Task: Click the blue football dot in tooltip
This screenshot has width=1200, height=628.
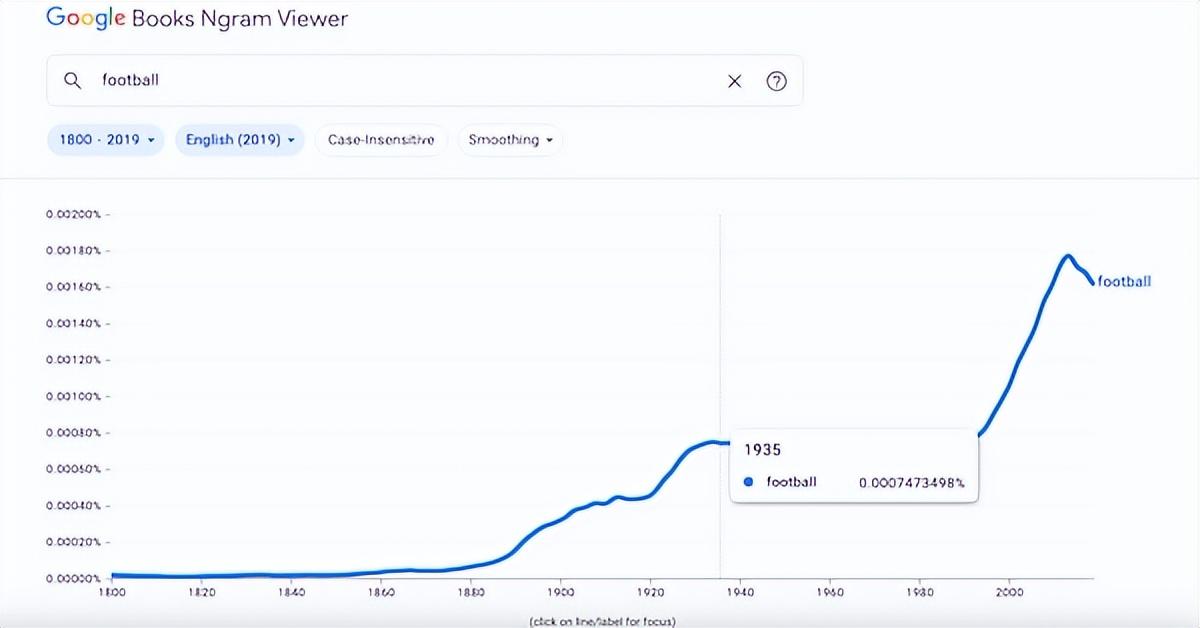Action: coord(749,482)
